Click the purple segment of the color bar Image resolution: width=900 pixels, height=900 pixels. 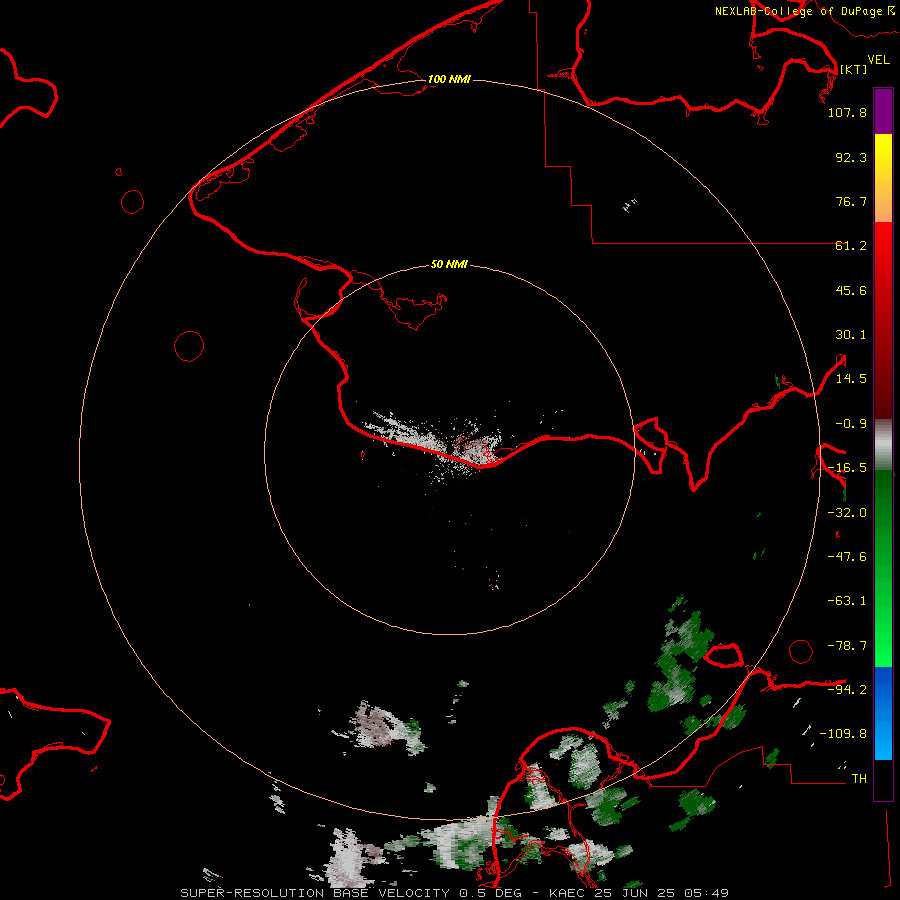pos(883,111)
